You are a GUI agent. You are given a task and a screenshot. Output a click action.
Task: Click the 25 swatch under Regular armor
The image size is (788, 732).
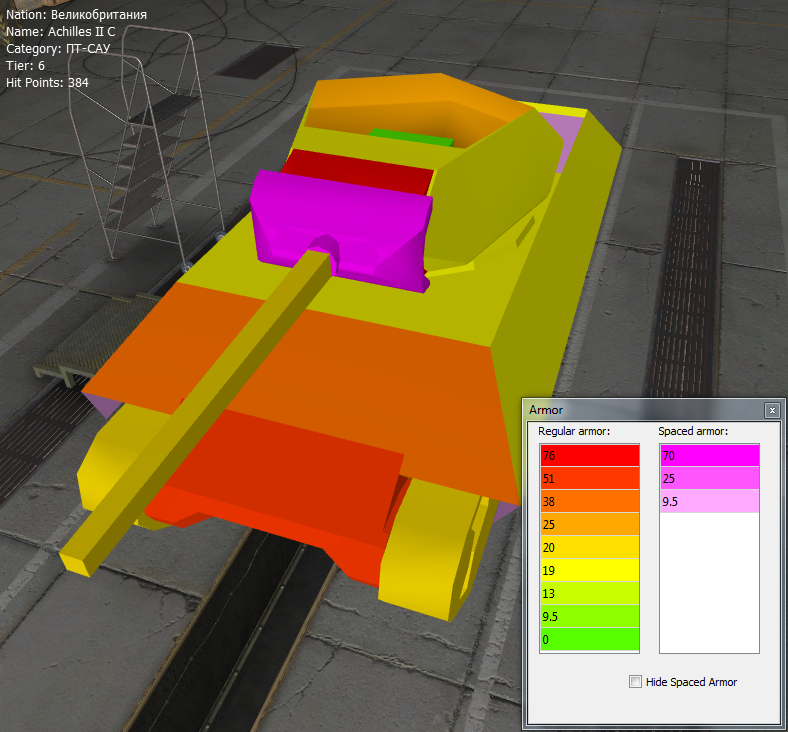coord(589,524)
